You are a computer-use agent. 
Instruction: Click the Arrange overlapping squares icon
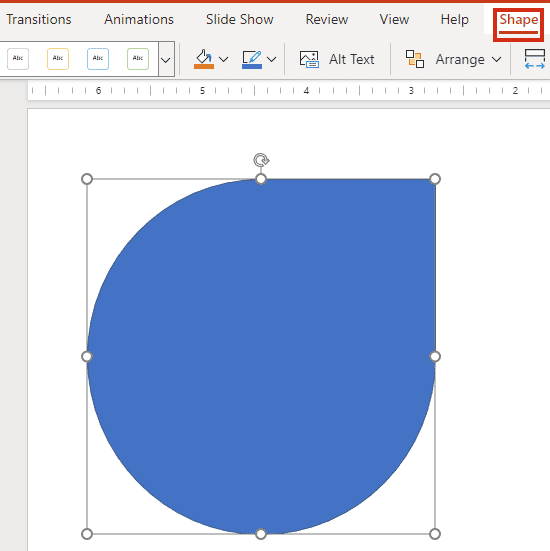click(415, 59)
